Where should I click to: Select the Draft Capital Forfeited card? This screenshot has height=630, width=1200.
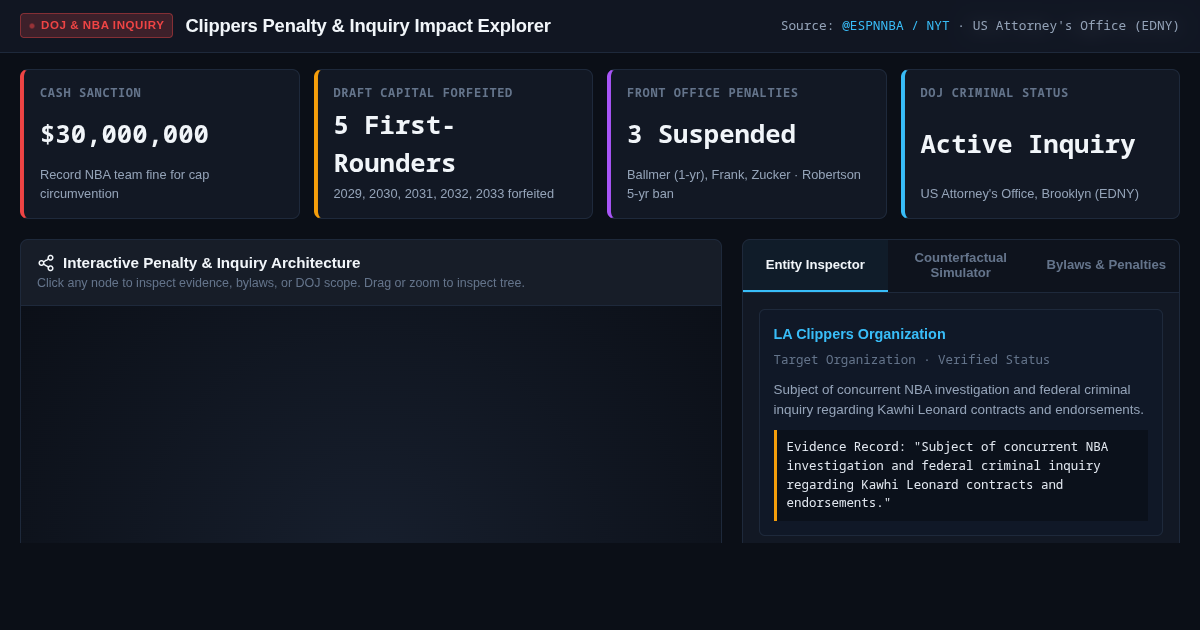(453, 144)
